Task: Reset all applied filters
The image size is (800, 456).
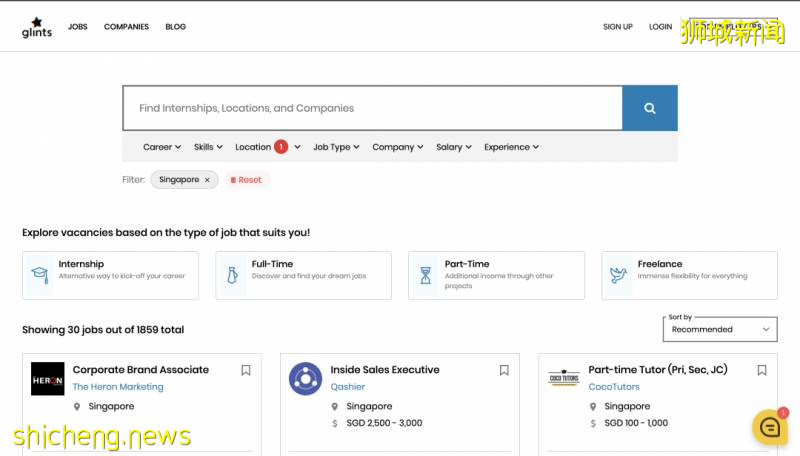Action: coord(246,180)
